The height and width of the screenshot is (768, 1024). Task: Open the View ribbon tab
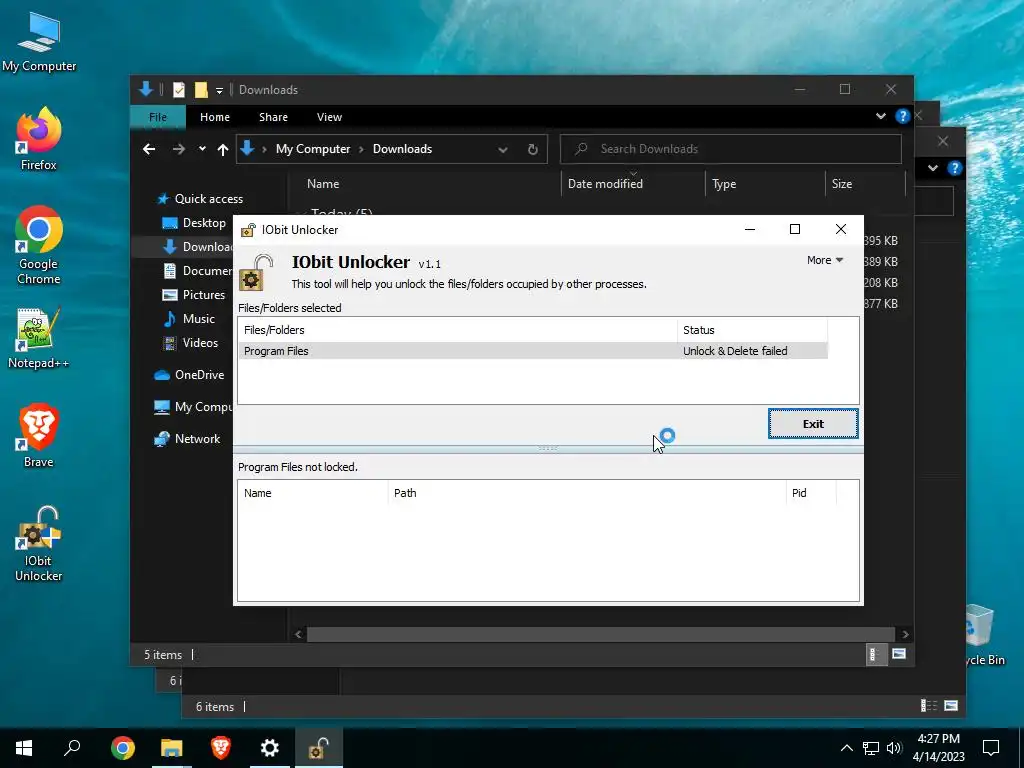coord(329,117)
